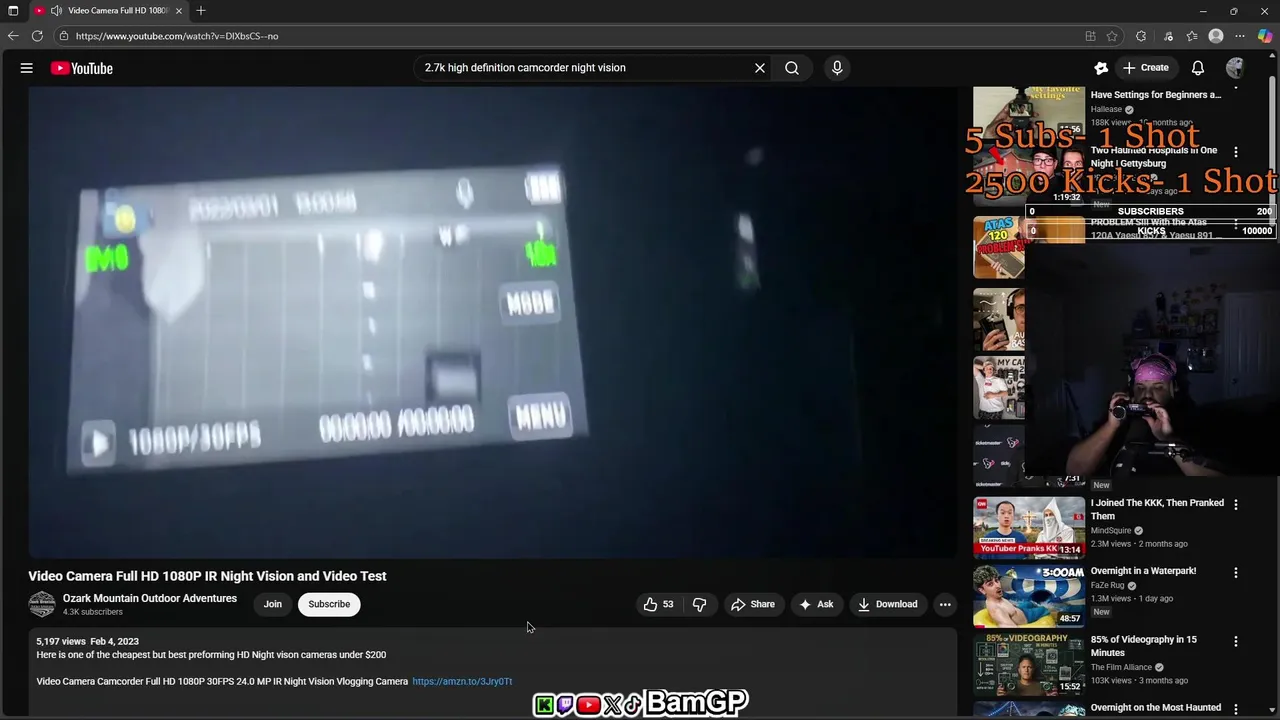This screenshot has height=720, width=1280.
Task: Click the sparkle icon beside Create
Action: click(1101, 68)
